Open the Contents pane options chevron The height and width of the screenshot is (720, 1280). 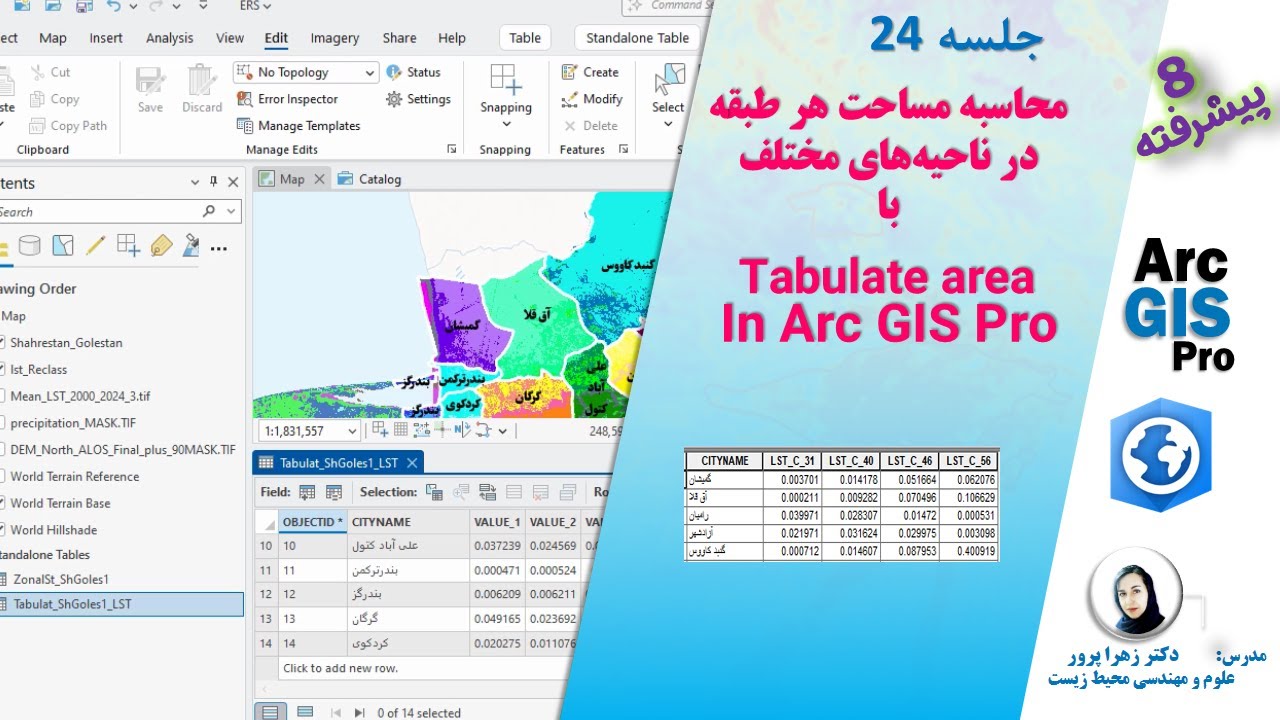pyautogui.click(x=195, y=183)
